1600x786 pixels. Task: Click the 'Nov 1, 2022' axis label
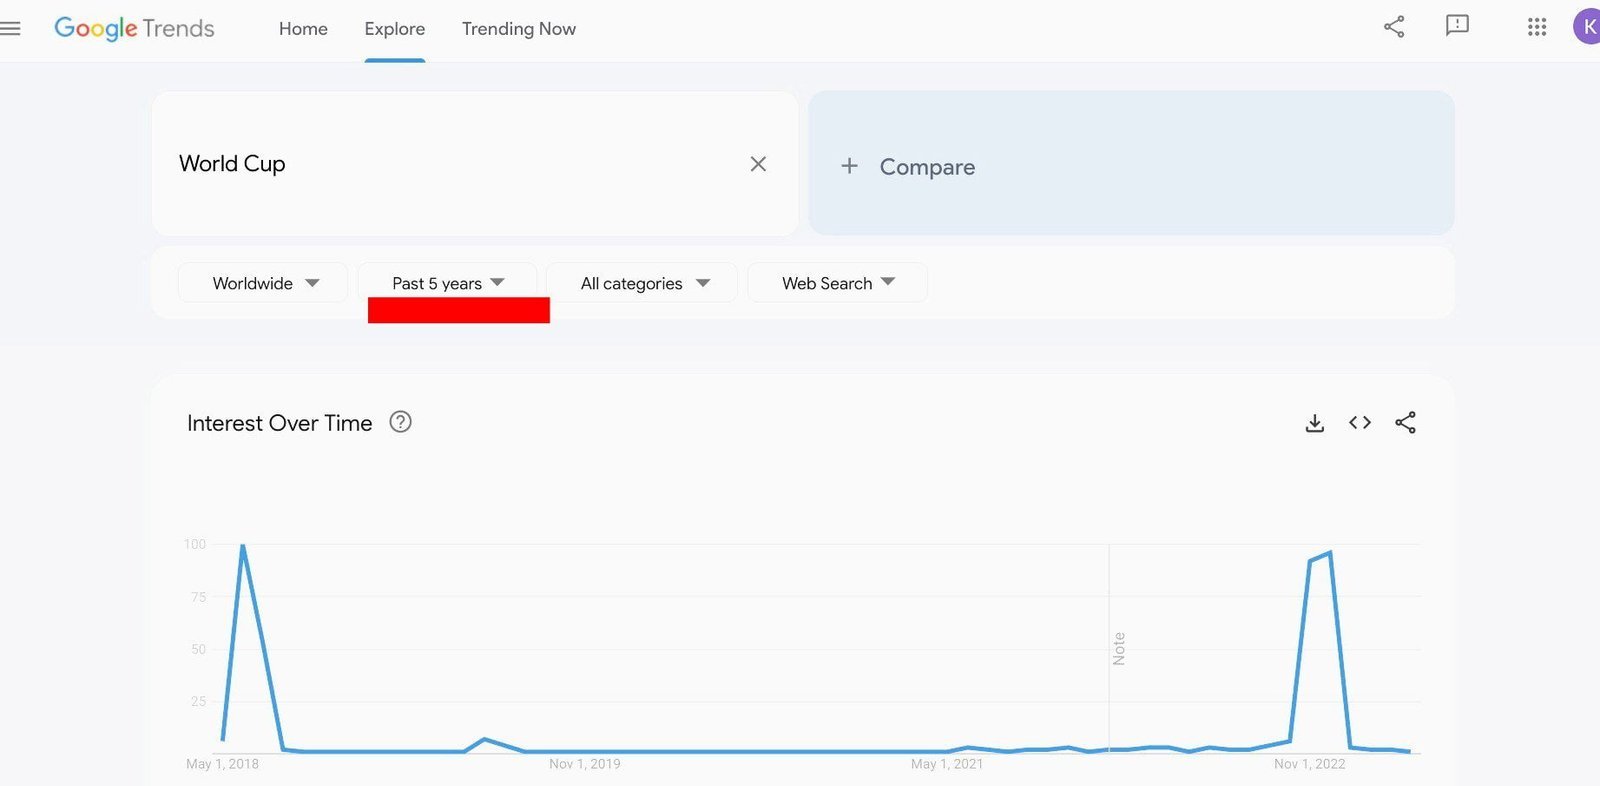click(x=1310, y=764)
